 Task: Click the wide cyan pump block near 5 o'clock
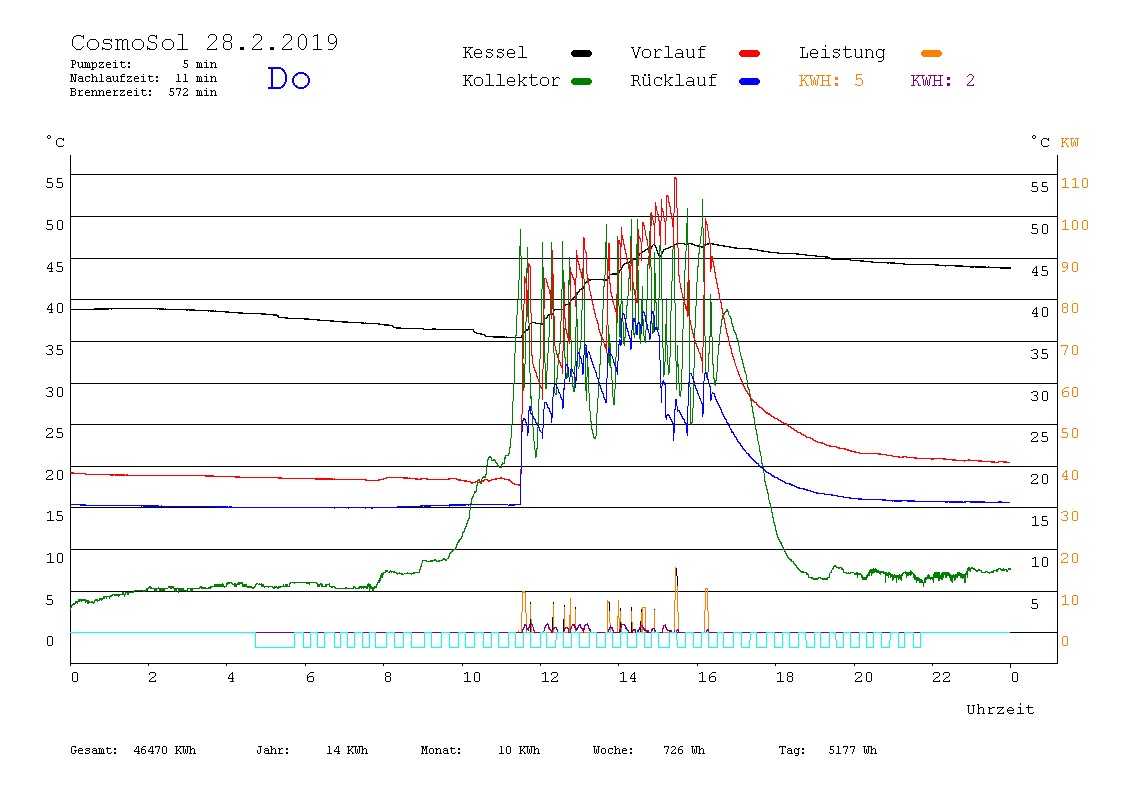click(275, 641)
